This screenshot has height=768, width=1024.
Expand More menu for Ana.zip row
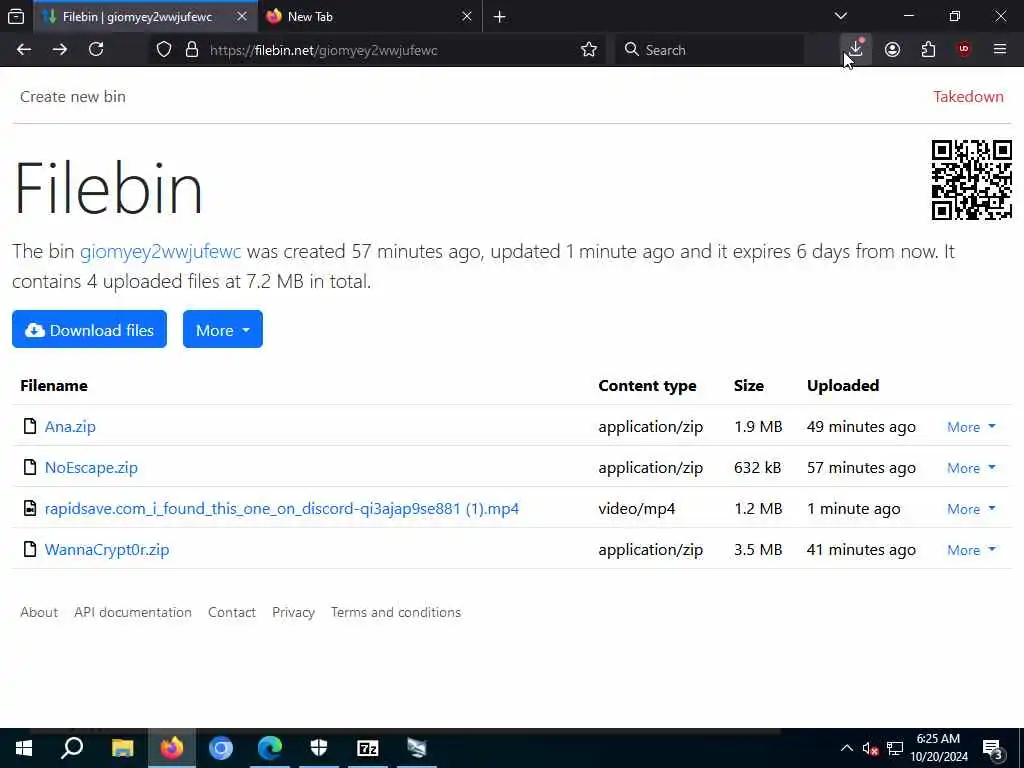(971, 427)
